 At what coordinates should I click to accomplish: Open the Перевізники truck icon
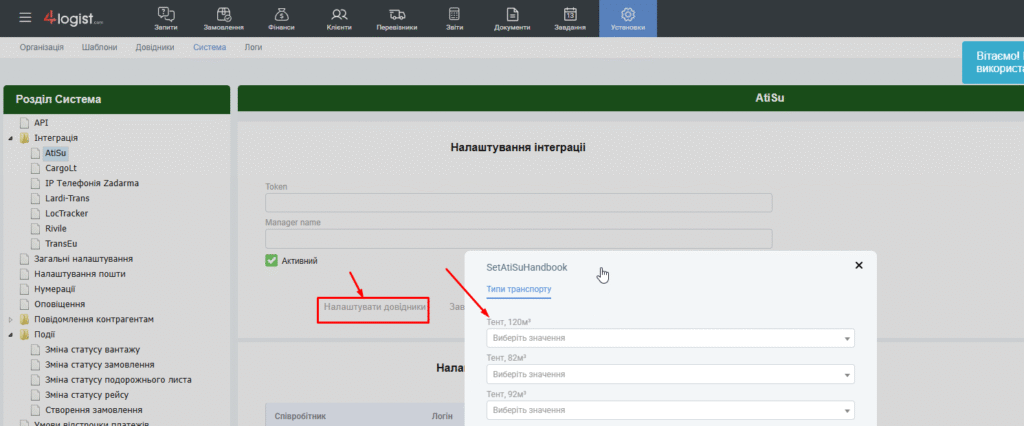click(x=396, y=18)
